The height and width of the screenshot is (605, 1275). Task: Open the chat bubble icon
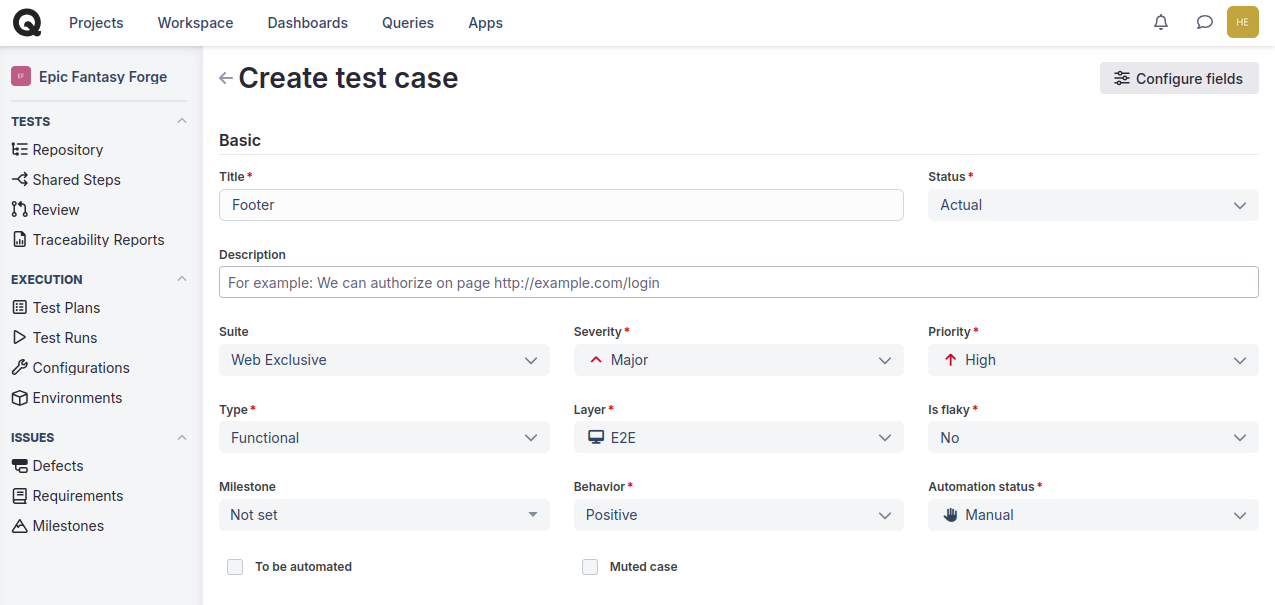point(1205,22)
